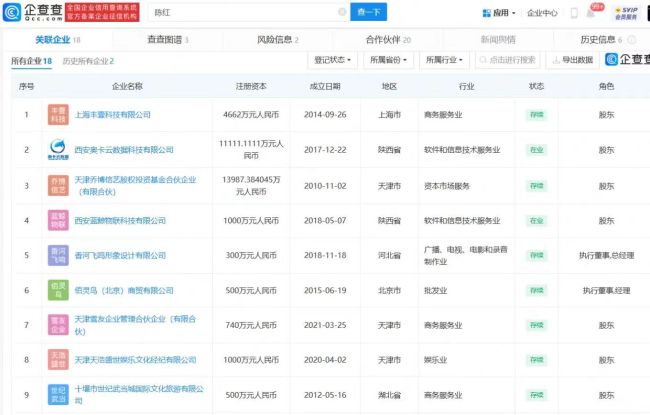Viewport: 650px width, 415px height.
Task: Open the notifications bell icon
Action: pos(591,13)
